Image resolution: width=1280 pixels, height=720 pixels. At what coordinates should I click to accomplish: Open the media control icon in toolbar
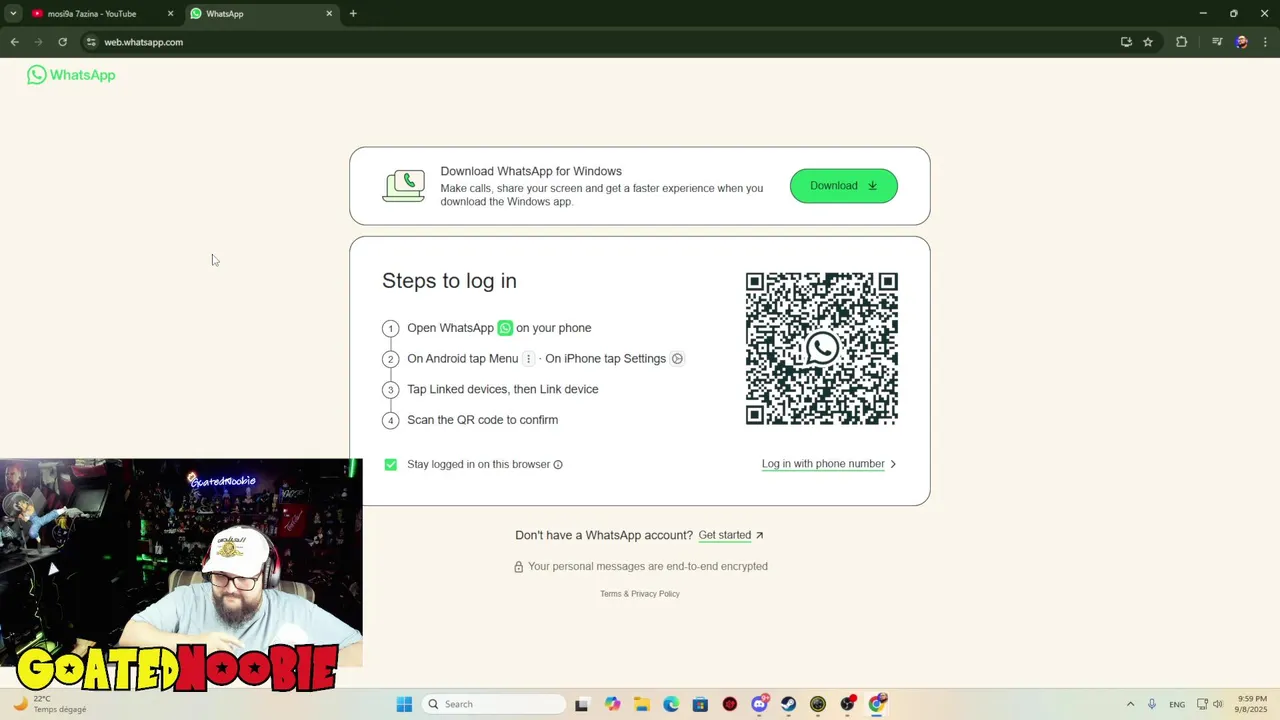[1217, 42]
